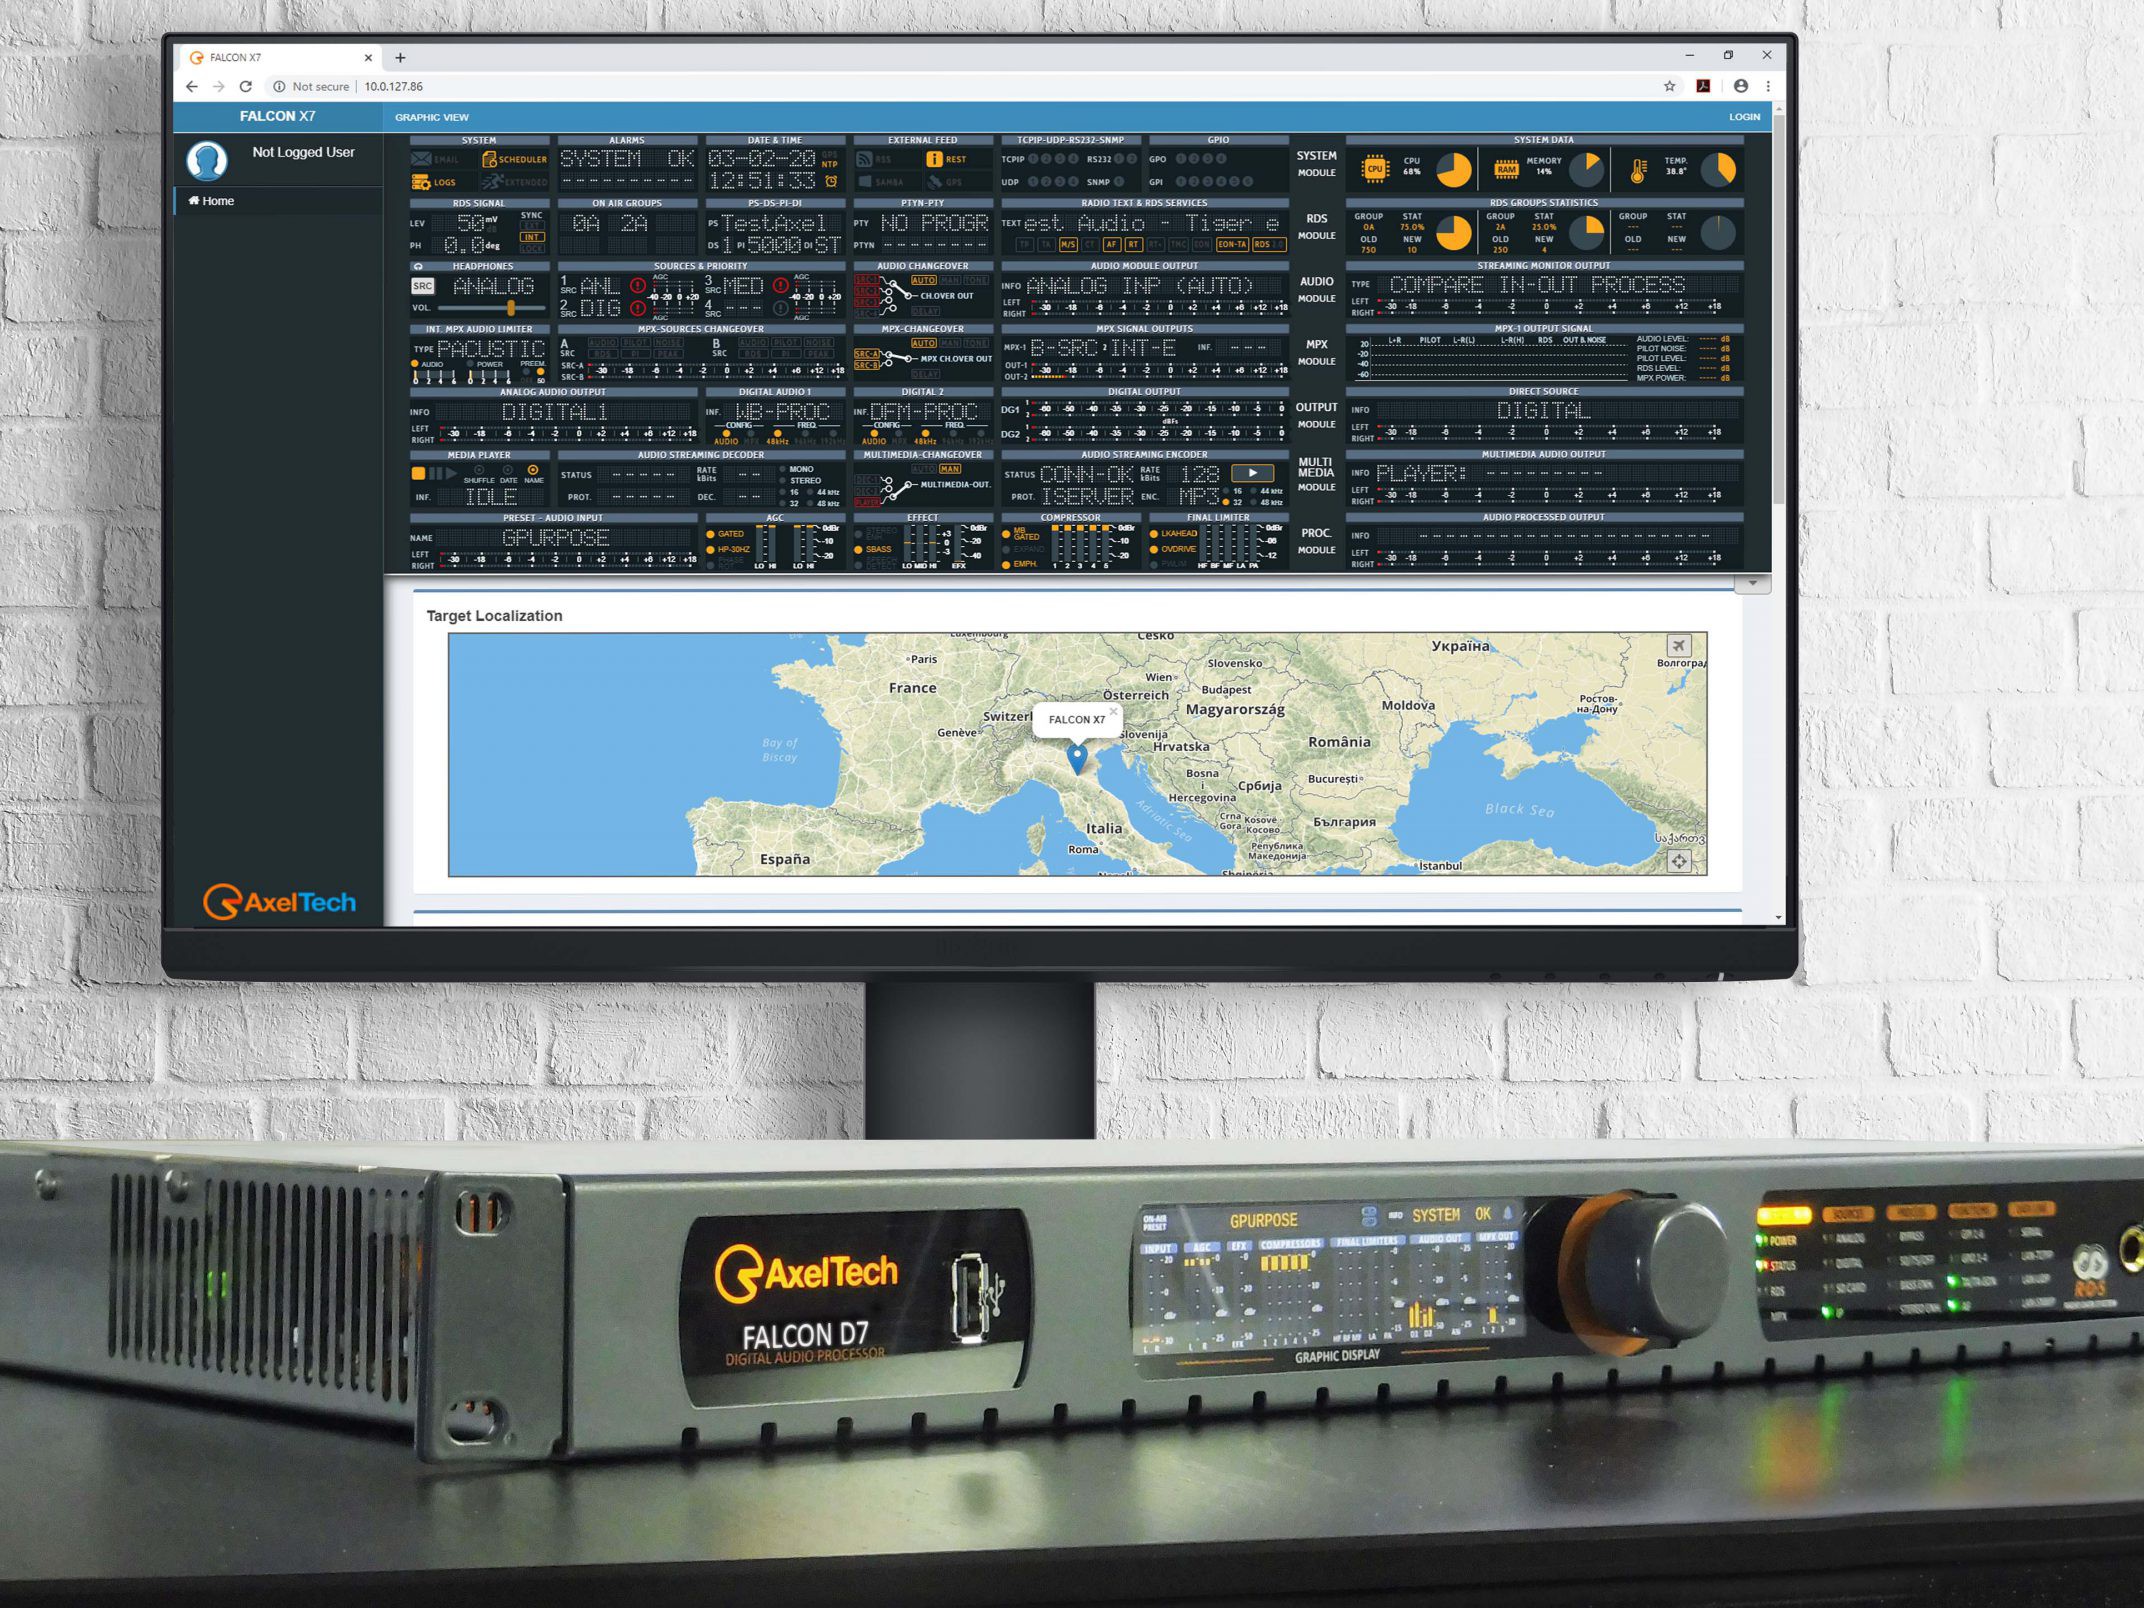The height and width of the screenshot is (1608, 2144).
Task: Open the Scheduler icon in System panel
Action: 490,159
